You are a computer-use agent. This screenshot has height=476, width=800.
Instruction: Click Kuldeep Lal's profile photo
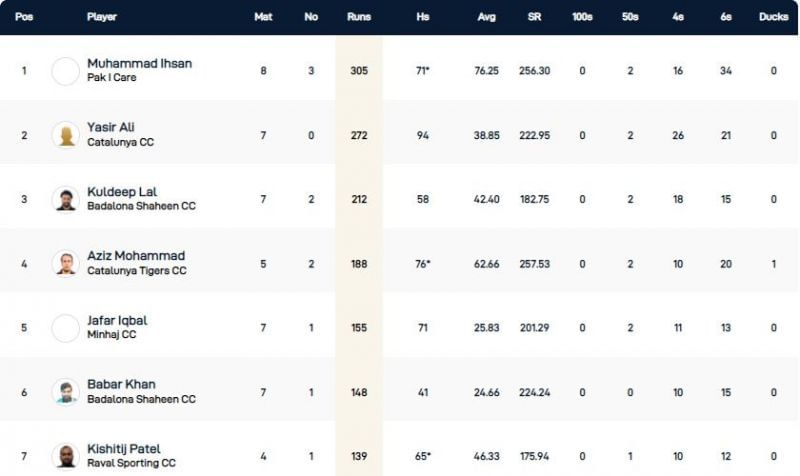65,199
